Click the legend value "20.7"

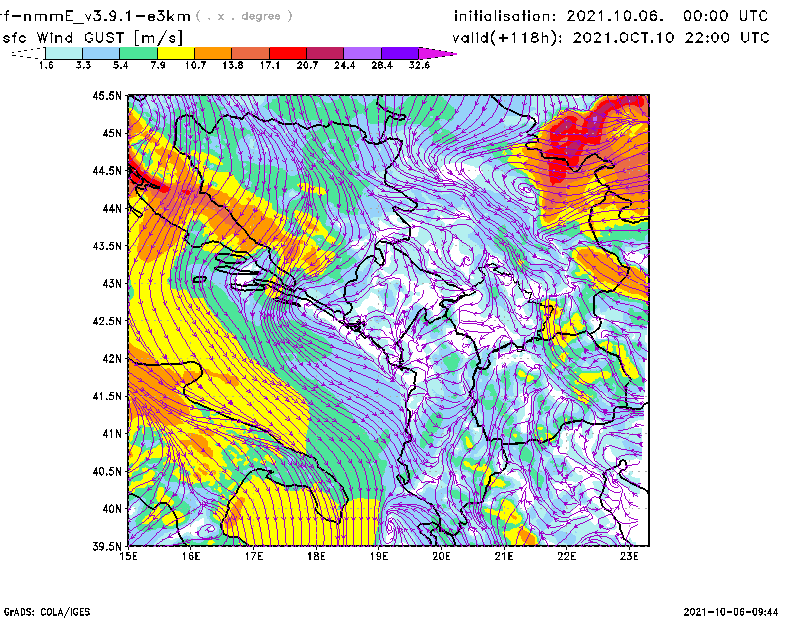[x=307, y=65]
